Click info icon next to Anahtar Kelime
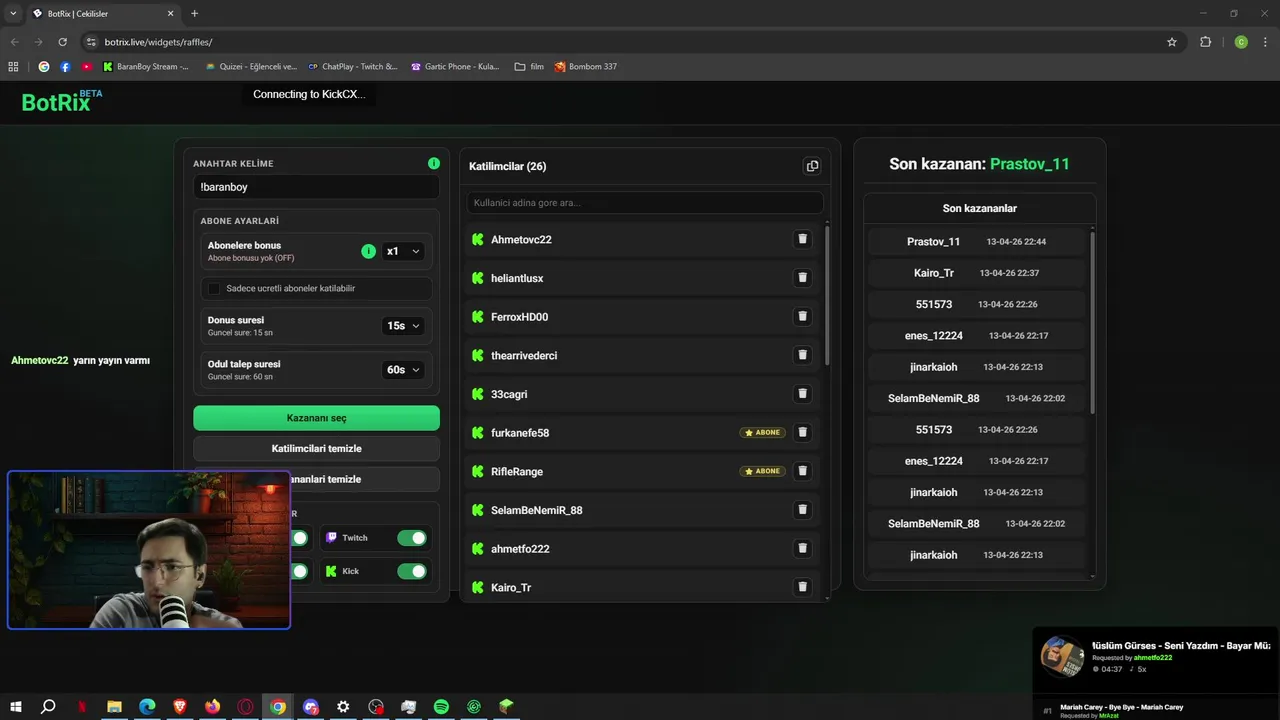The width and height of the screenshot is (1280, 720). pyautogui.click(x=434, y=163)
